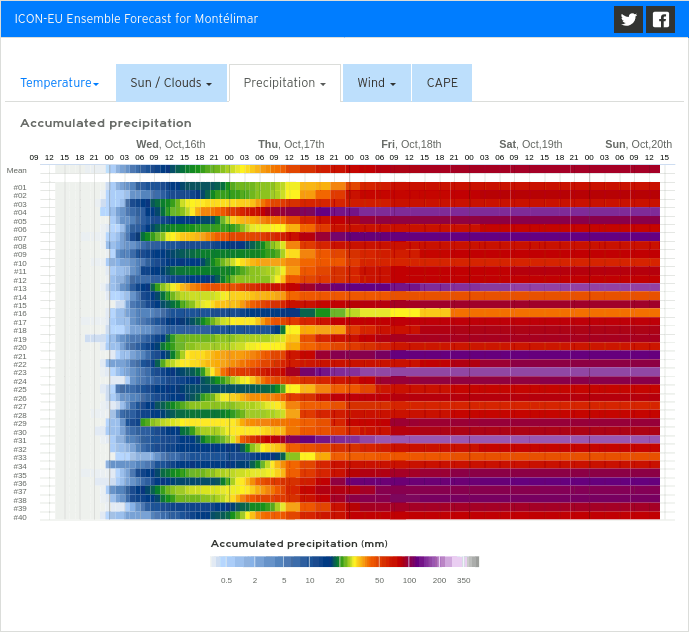Click legend value 50
689x632 pixels.
[379, 581]
